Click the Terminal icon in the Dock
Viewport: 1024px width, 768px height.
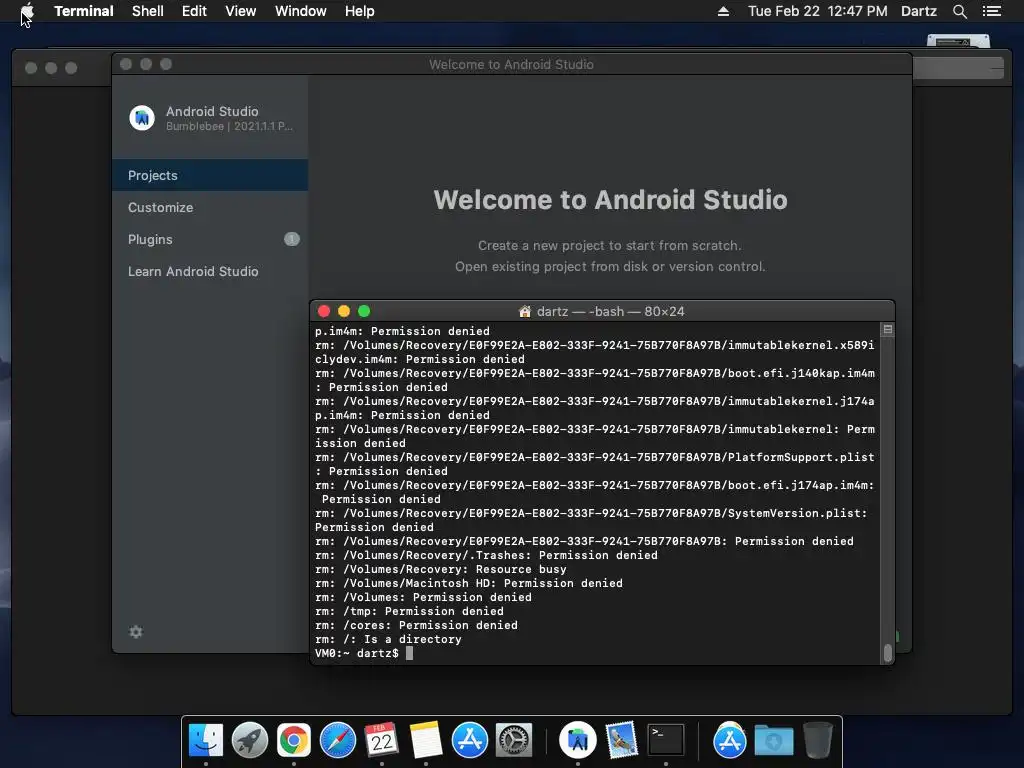pos(665,740)
